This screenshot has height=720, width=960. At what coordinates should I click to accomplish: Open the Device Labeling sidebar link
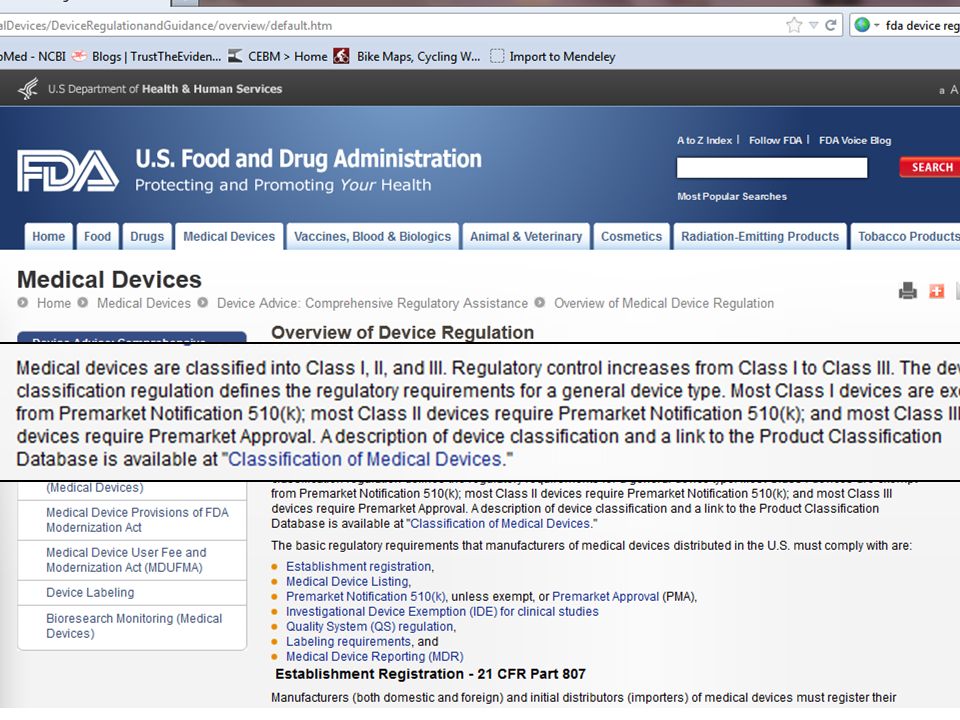[x=90, y=593]
